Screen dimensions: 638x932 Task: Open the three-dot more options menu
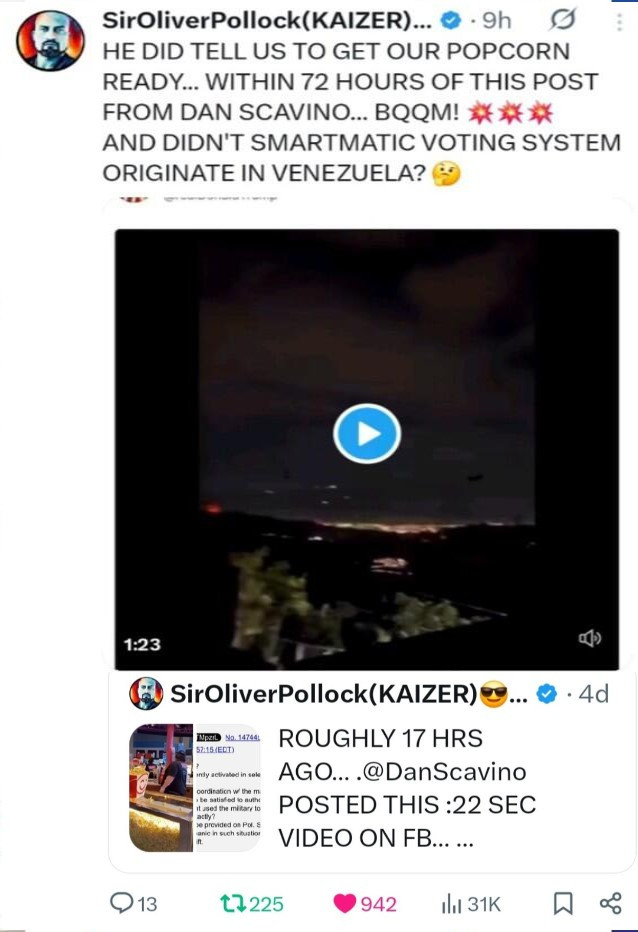click(x=619, y=22)
